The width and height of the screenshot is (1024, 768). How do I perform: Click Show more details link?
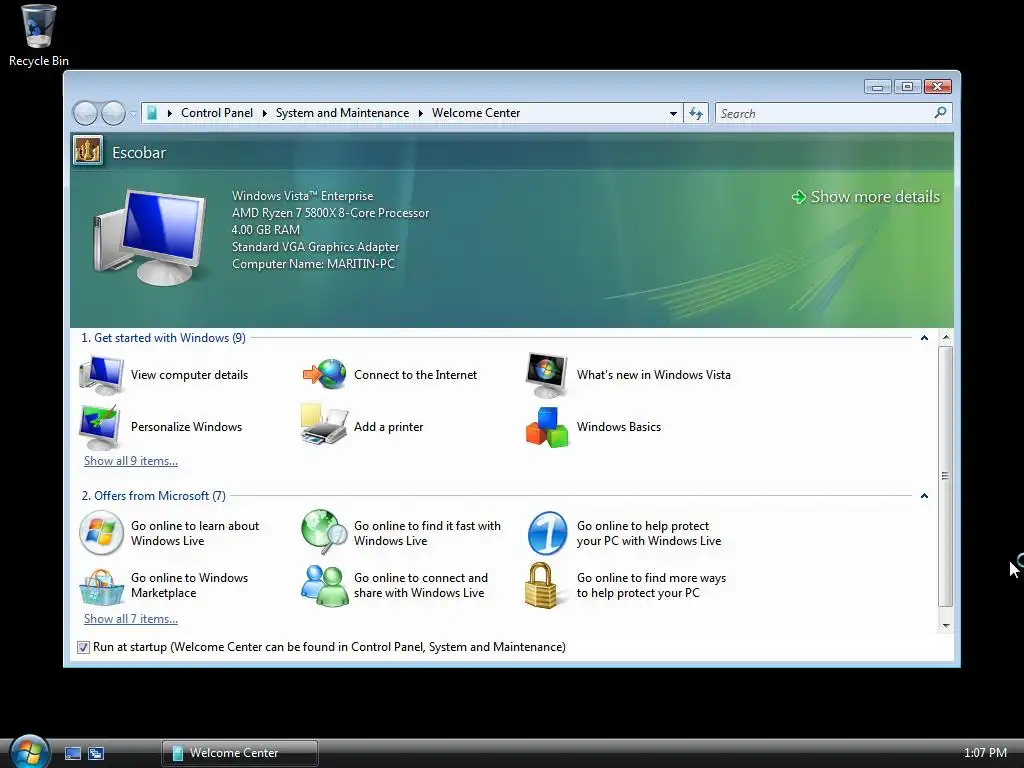875,197
